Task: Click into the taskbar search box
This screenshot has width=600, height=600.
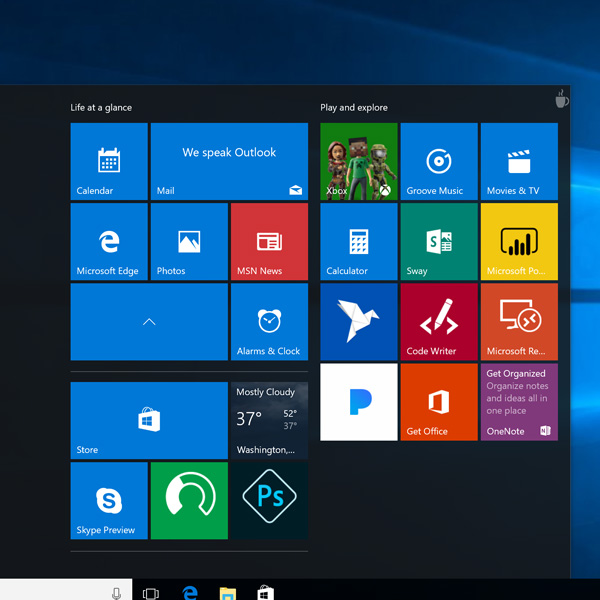Action: click(66, 589)
